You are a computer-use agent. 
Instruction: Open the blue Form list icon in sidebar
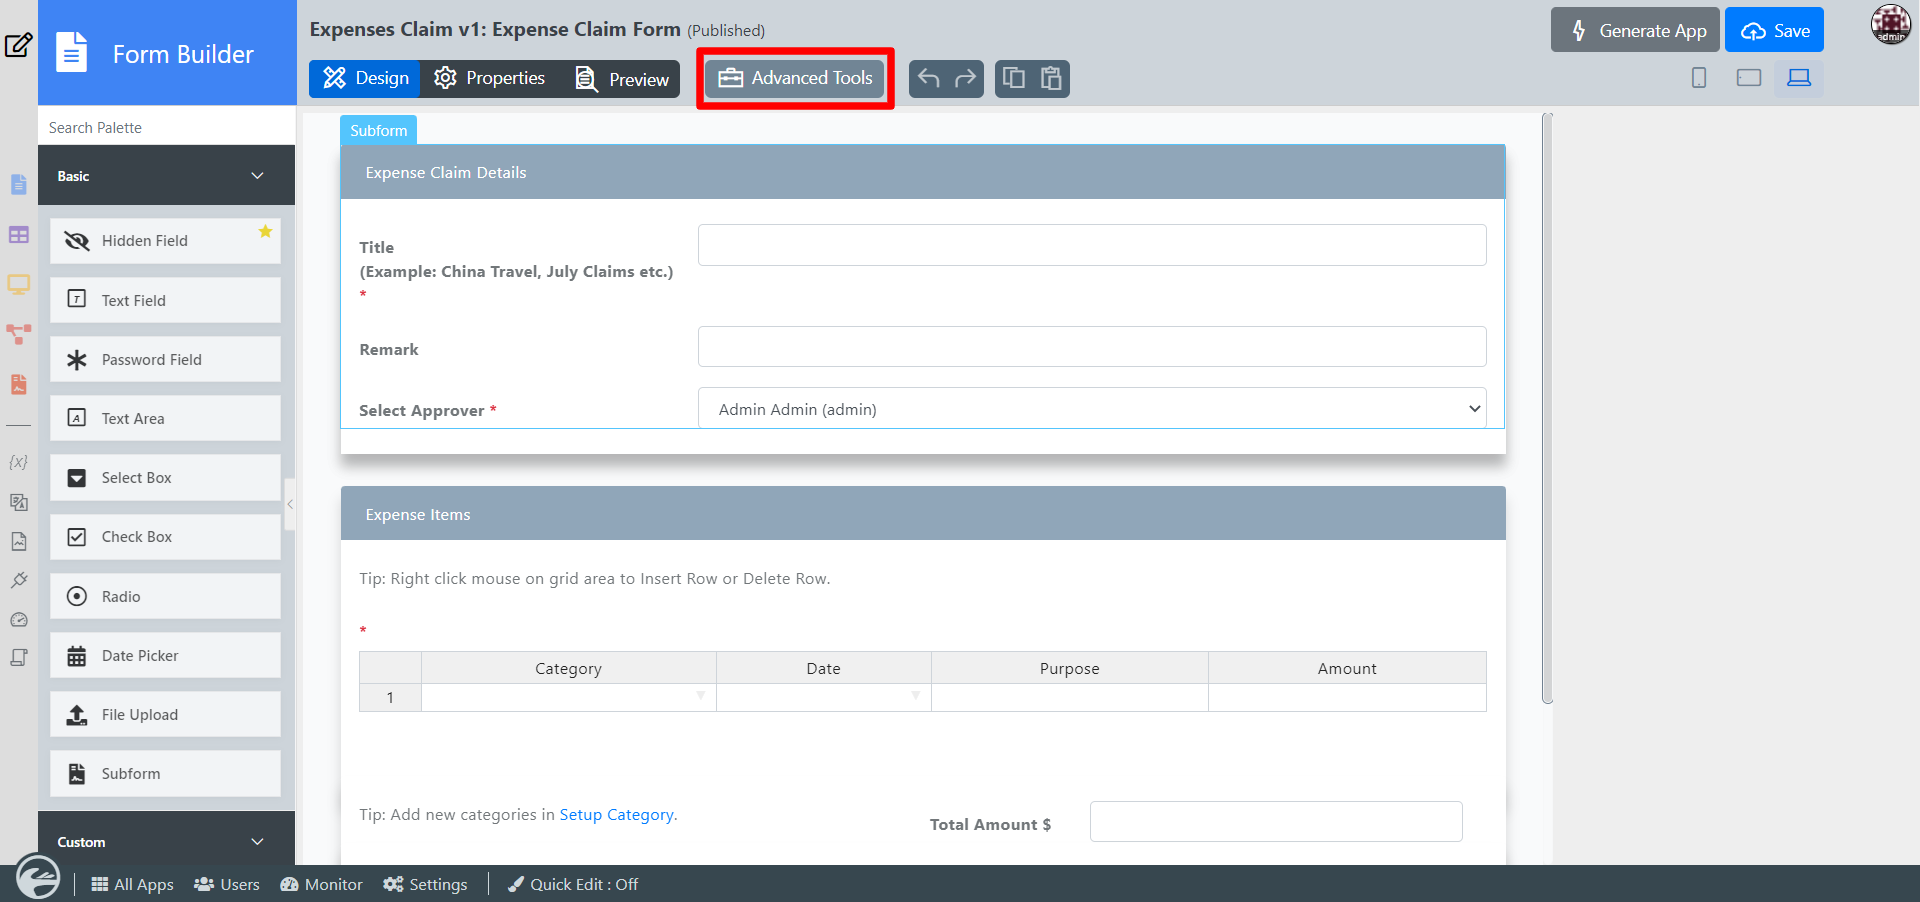pos(19,185)
